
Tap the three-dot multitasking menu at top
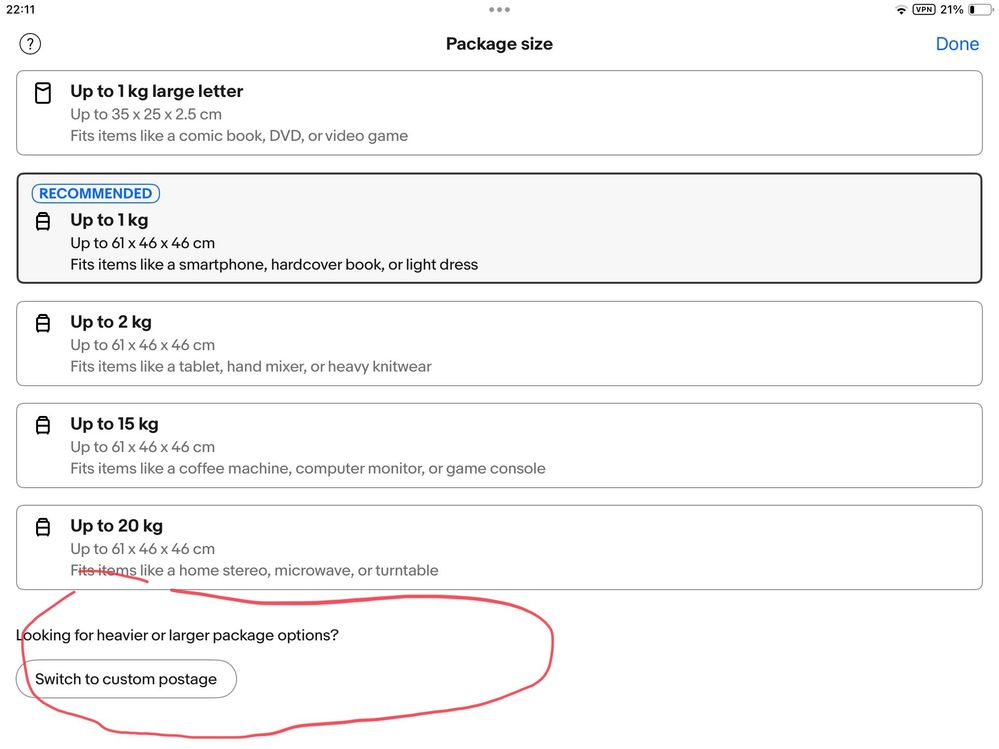499,10
